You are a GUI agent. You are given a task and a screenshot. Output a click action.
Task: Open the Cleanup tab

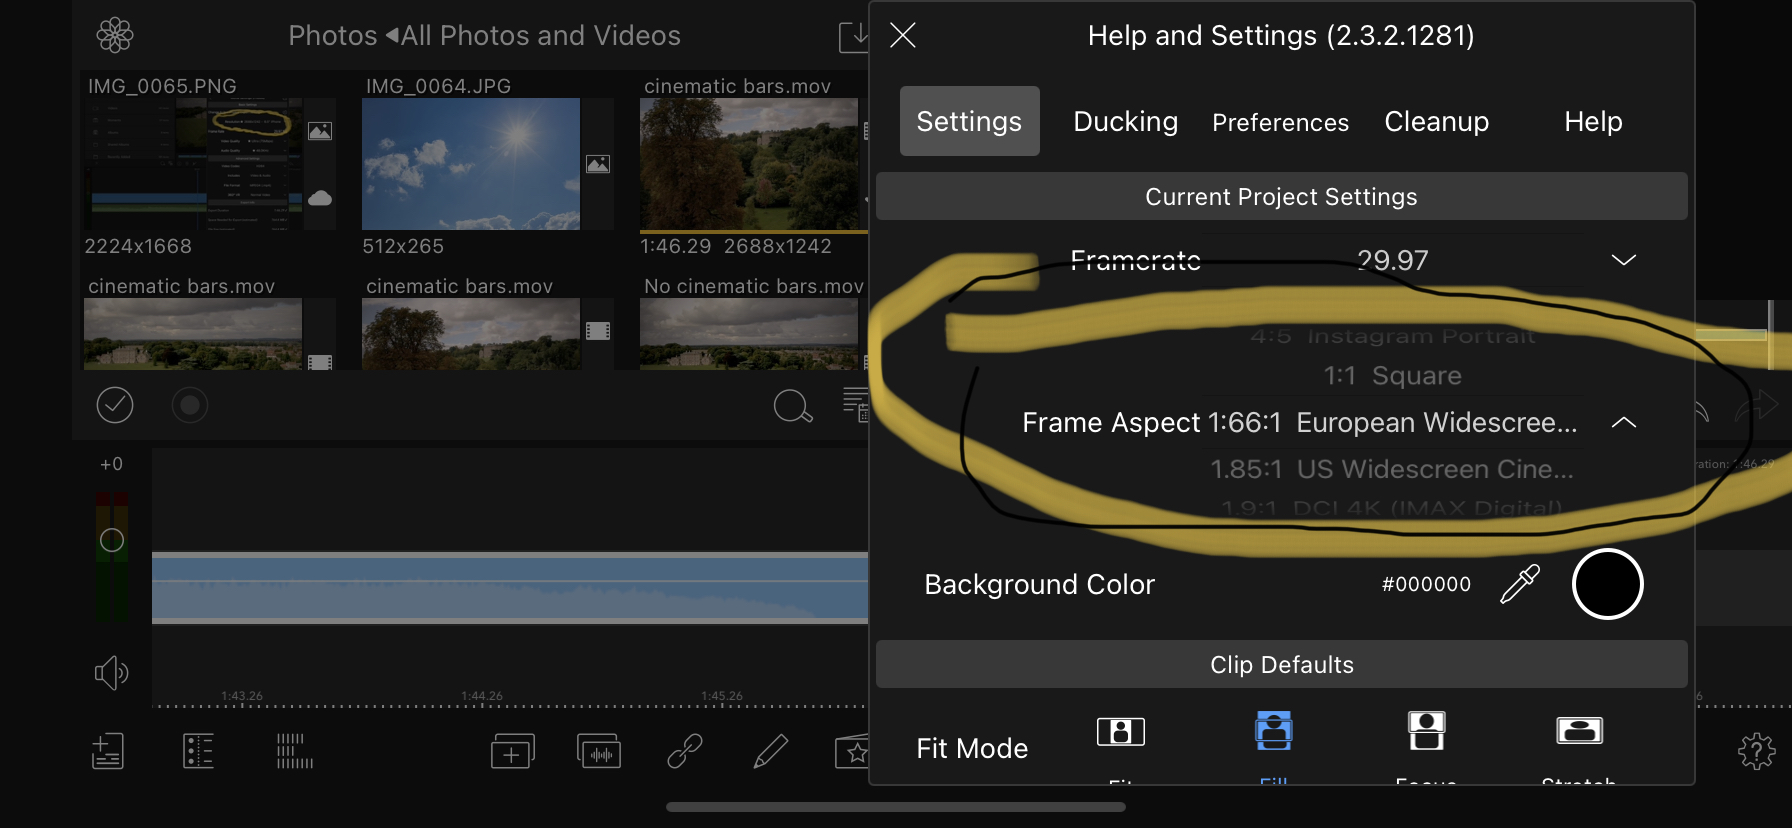pyautogui.click(x=1436, y=122)
